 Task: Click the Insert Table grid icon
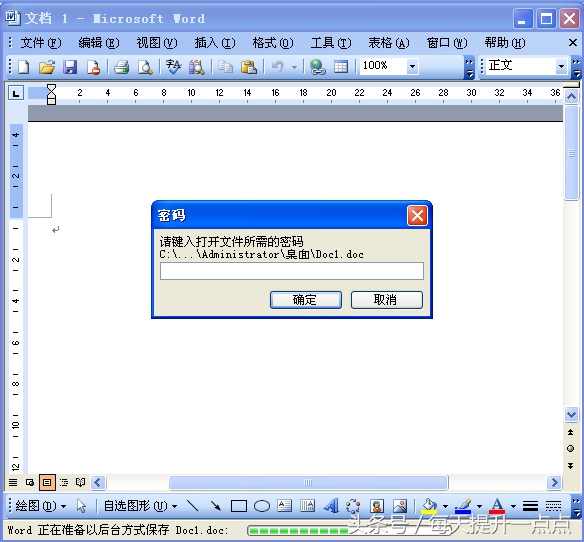pyautogui.click(x=341, y=67)
